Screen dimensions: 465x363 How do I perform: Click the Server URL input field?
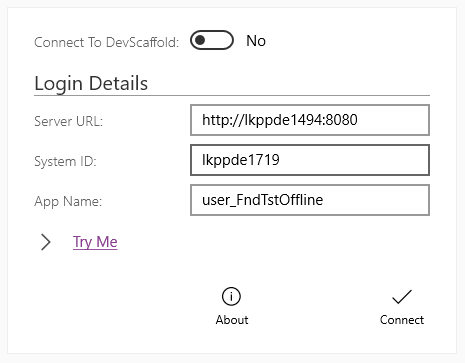click(310, 120)
